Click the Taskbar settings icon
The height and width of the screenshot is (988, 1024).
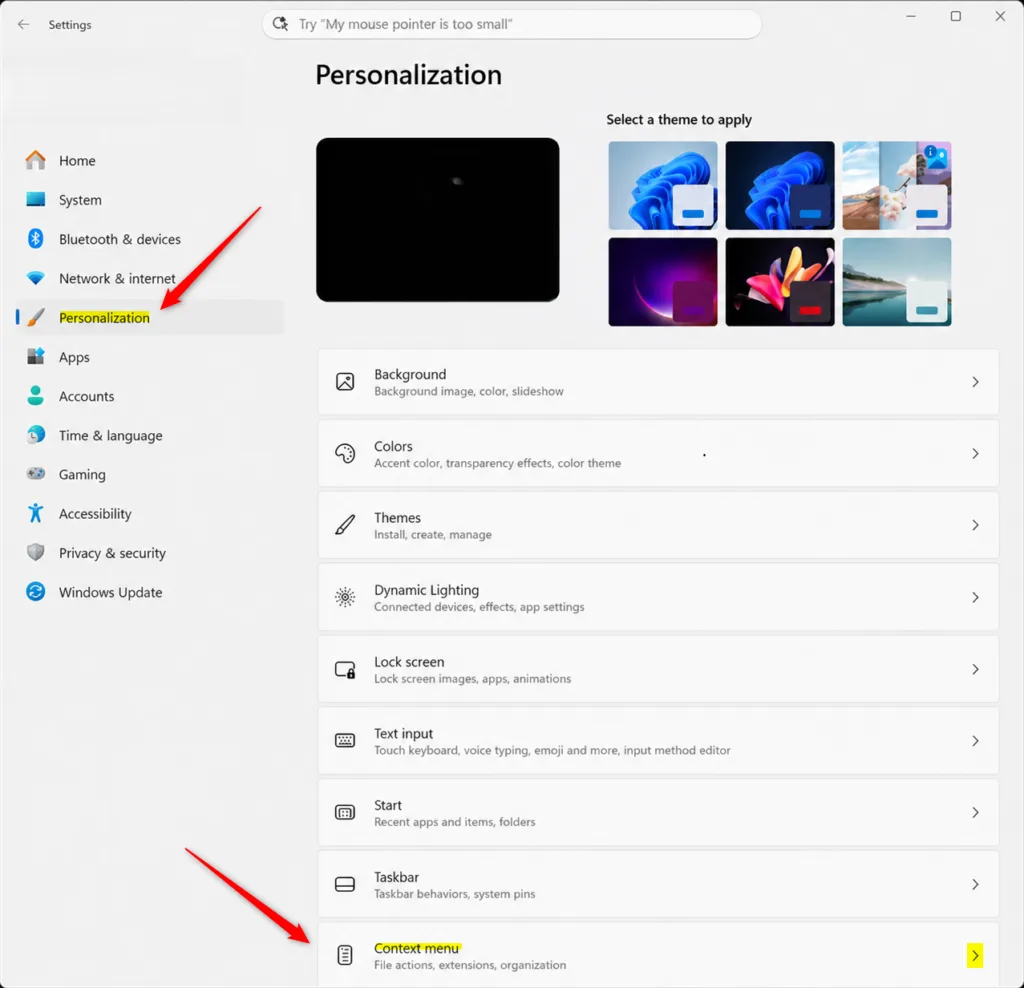tap(345, 884)
